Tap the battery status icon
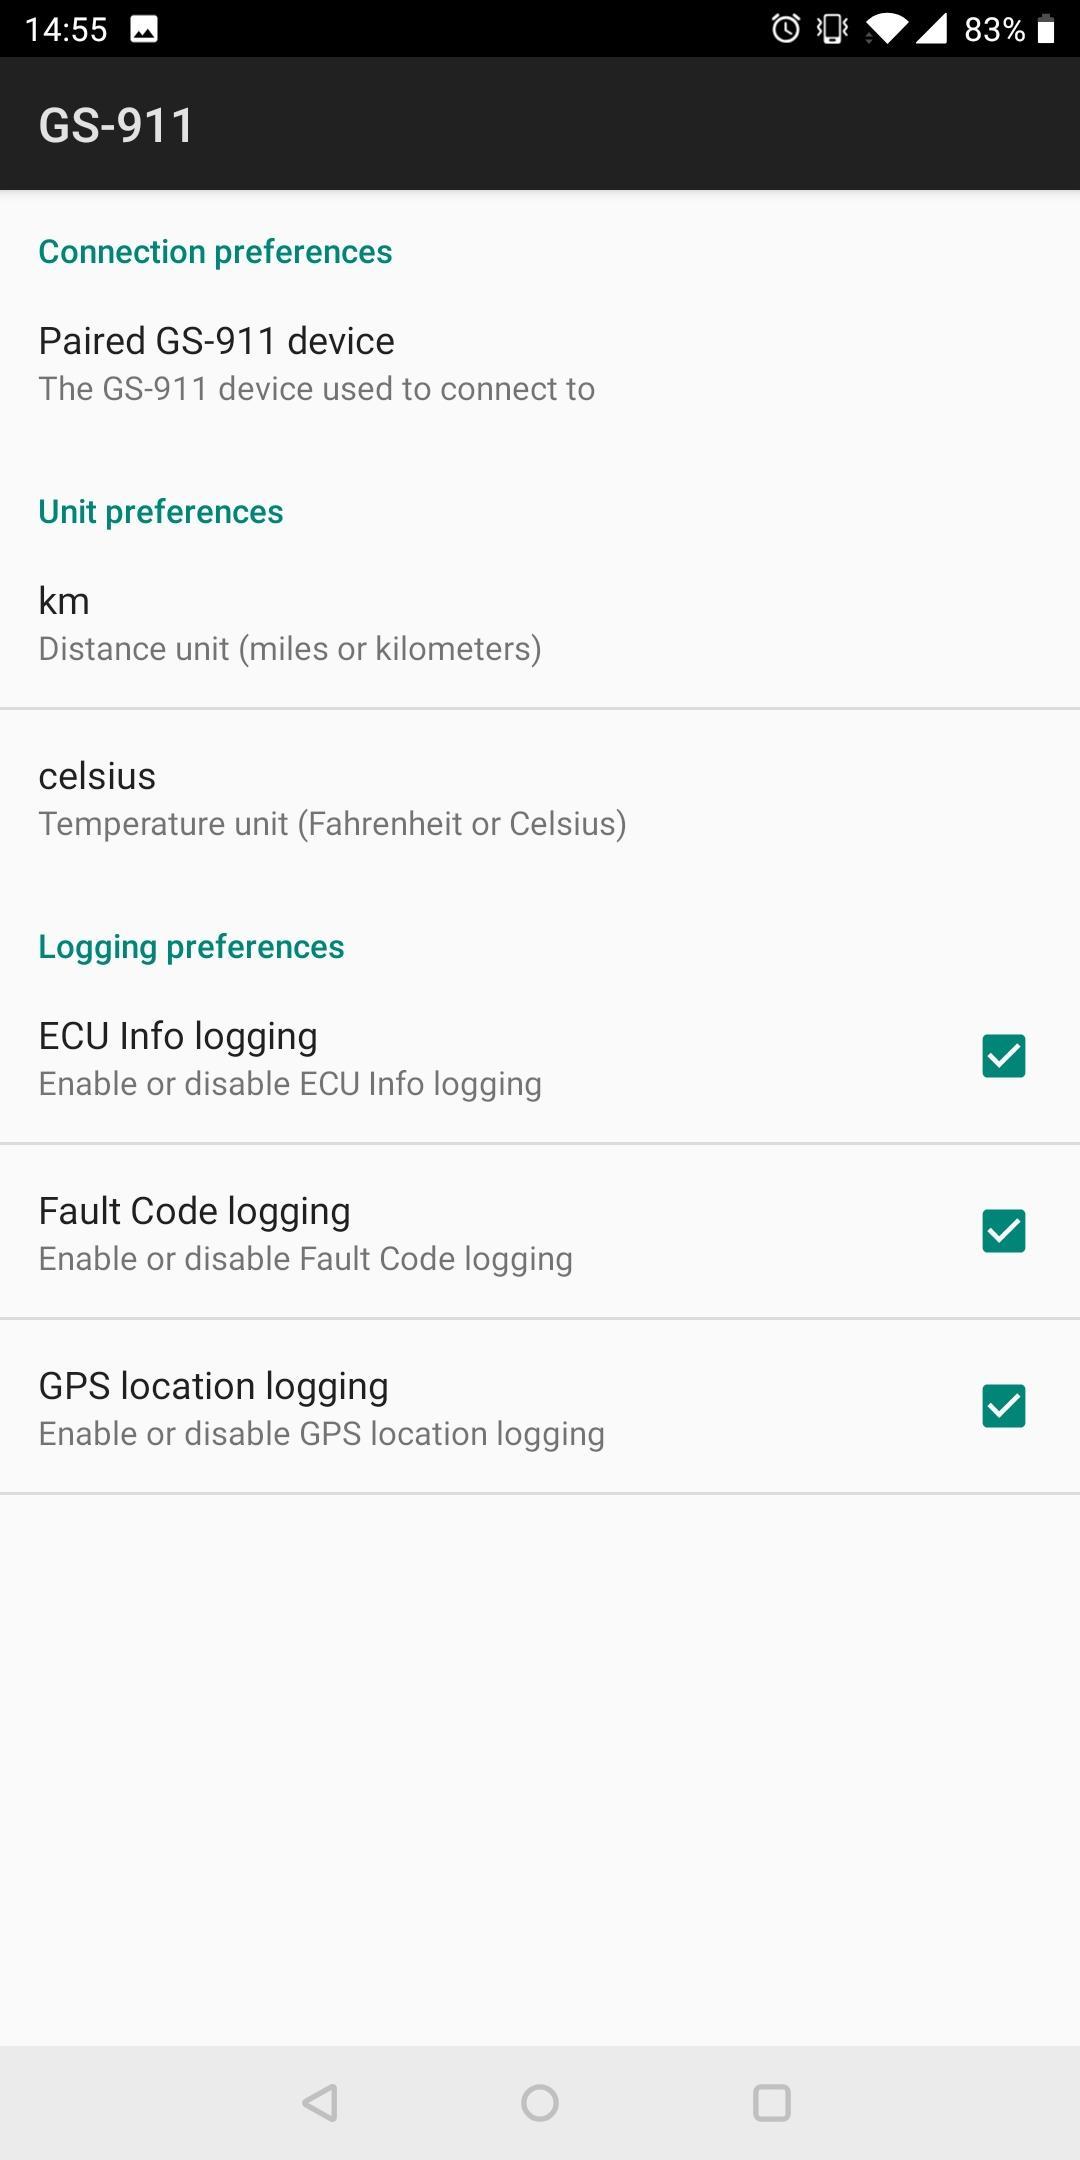The image size is (1080, 2160). tap(1046, 29)
